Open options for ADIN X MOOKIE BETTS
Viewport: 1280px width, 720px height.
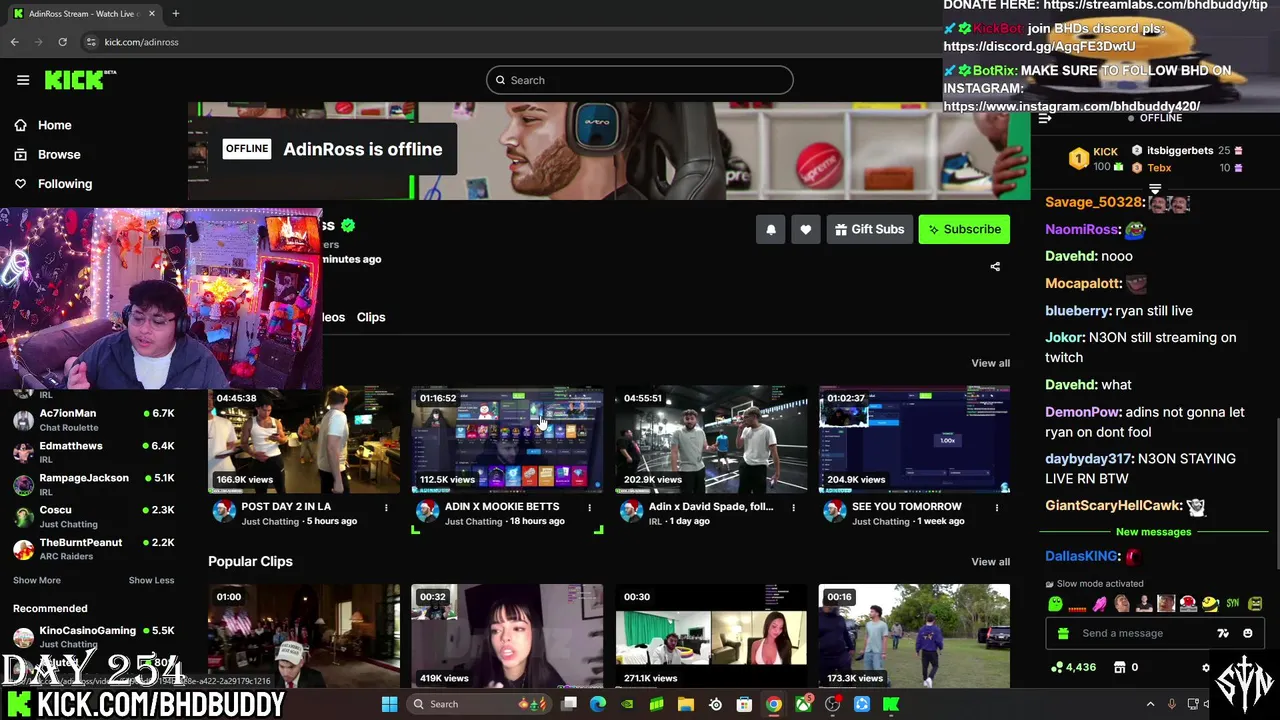pyautogui.click(x=589, y=508)
